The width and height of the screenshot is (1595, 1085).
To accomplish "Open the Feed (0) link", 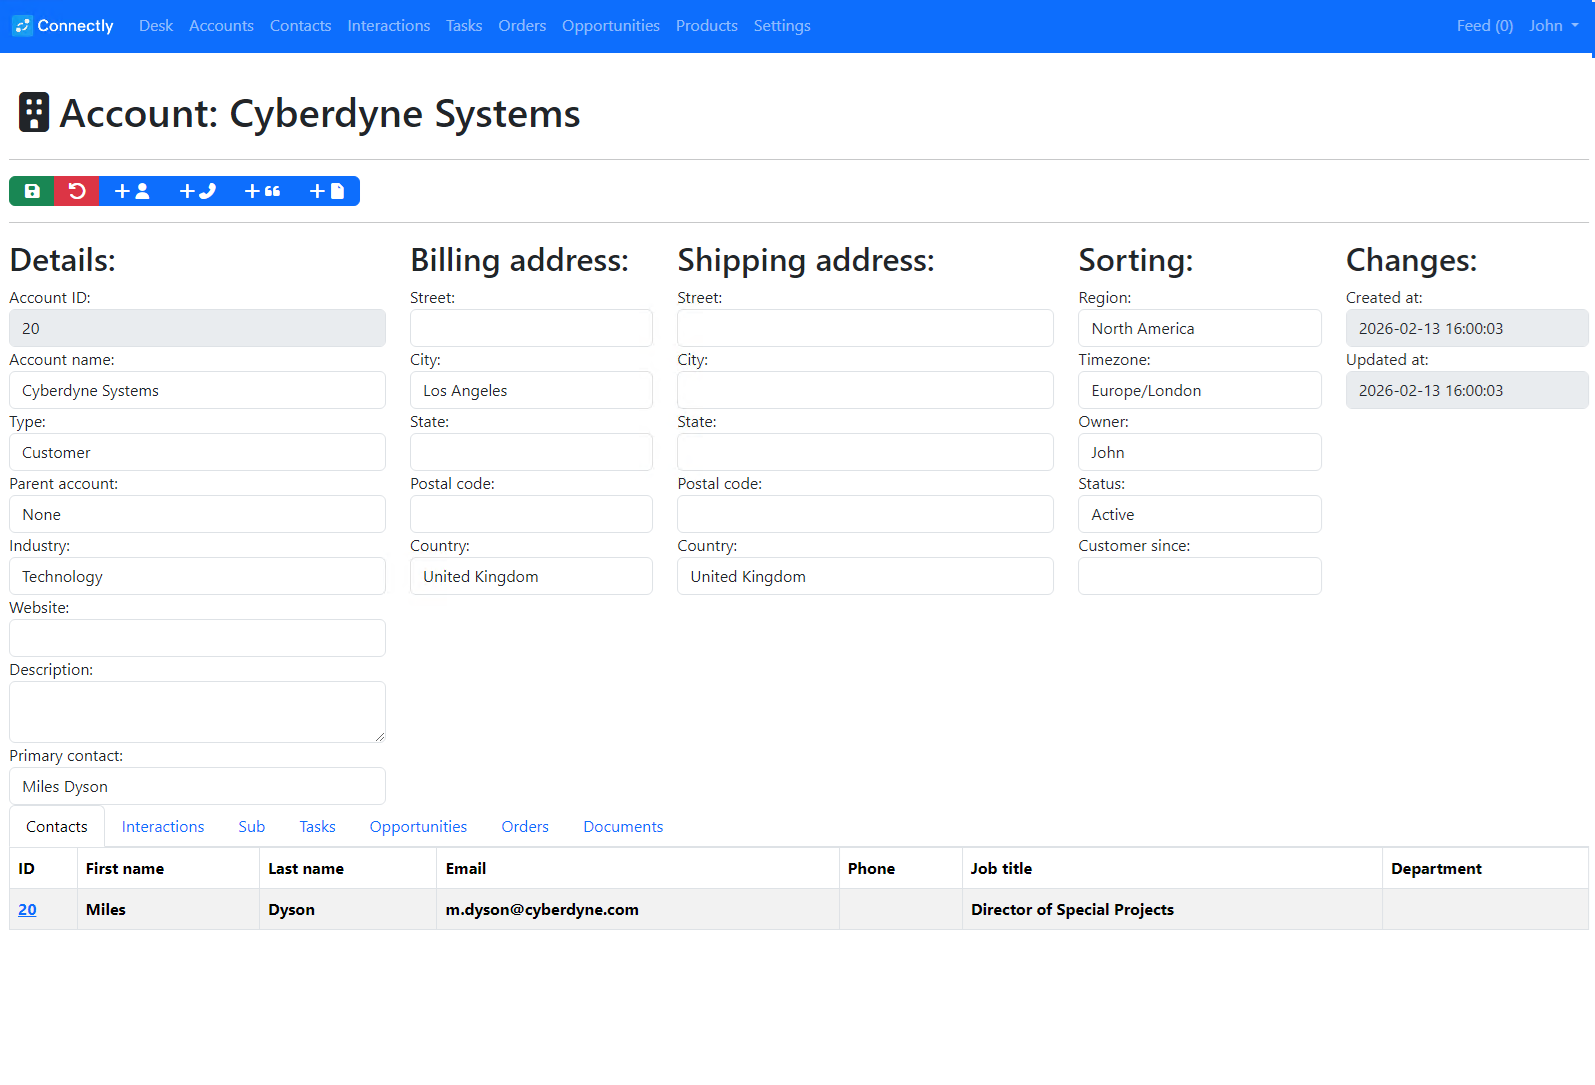I will coord(1484,26).
